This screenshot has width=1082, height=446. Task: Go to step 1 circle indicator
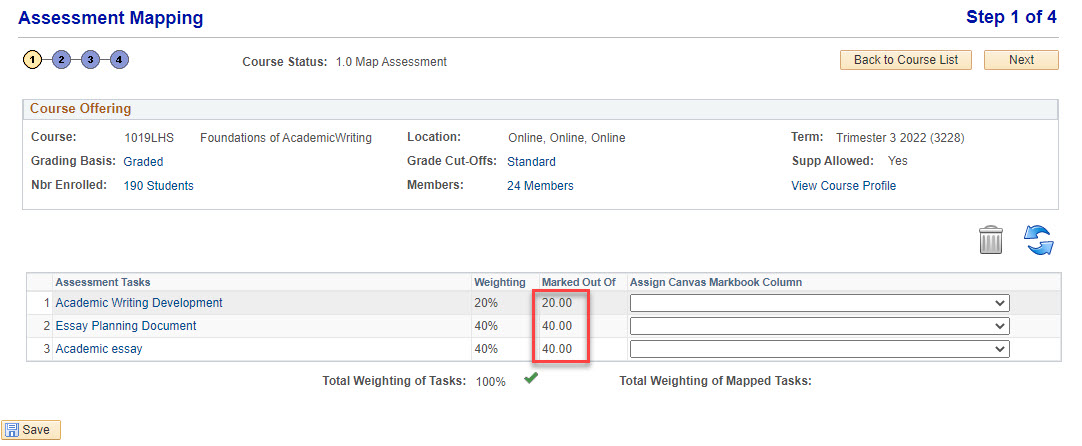click(32, 60)
